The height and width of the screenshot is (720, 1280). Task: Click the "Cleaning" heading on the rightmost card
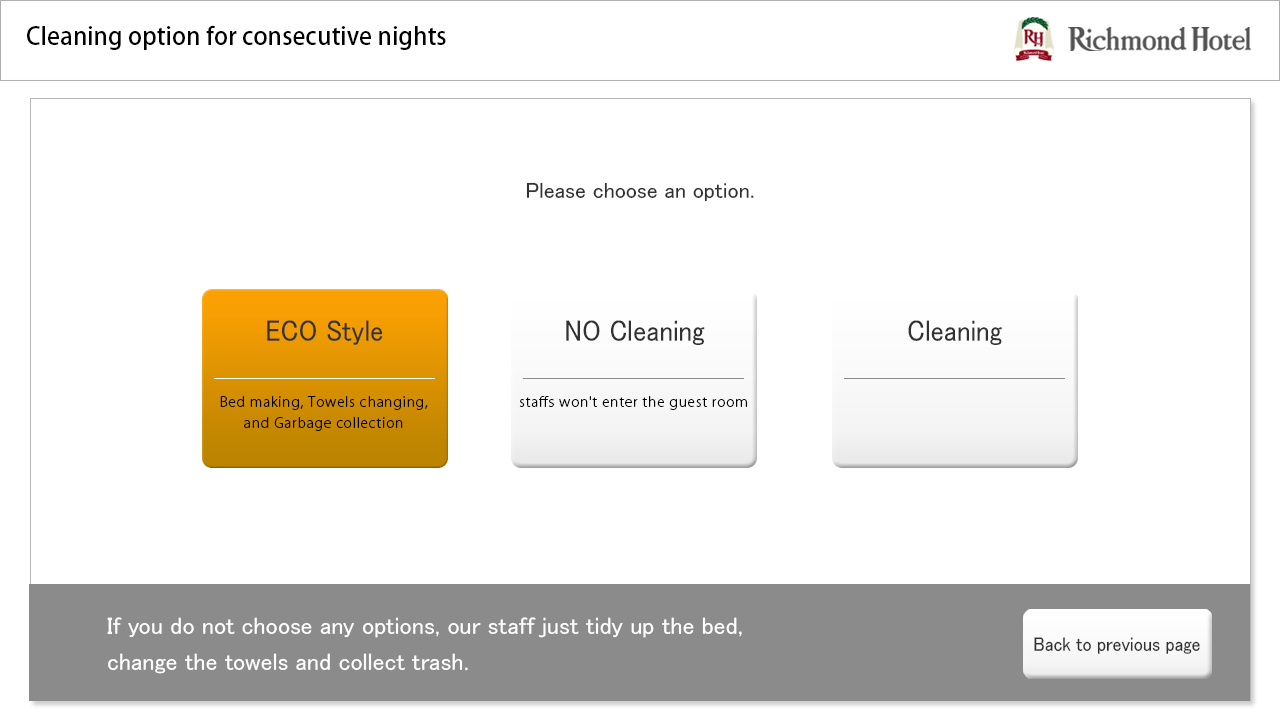click(954, 332)
